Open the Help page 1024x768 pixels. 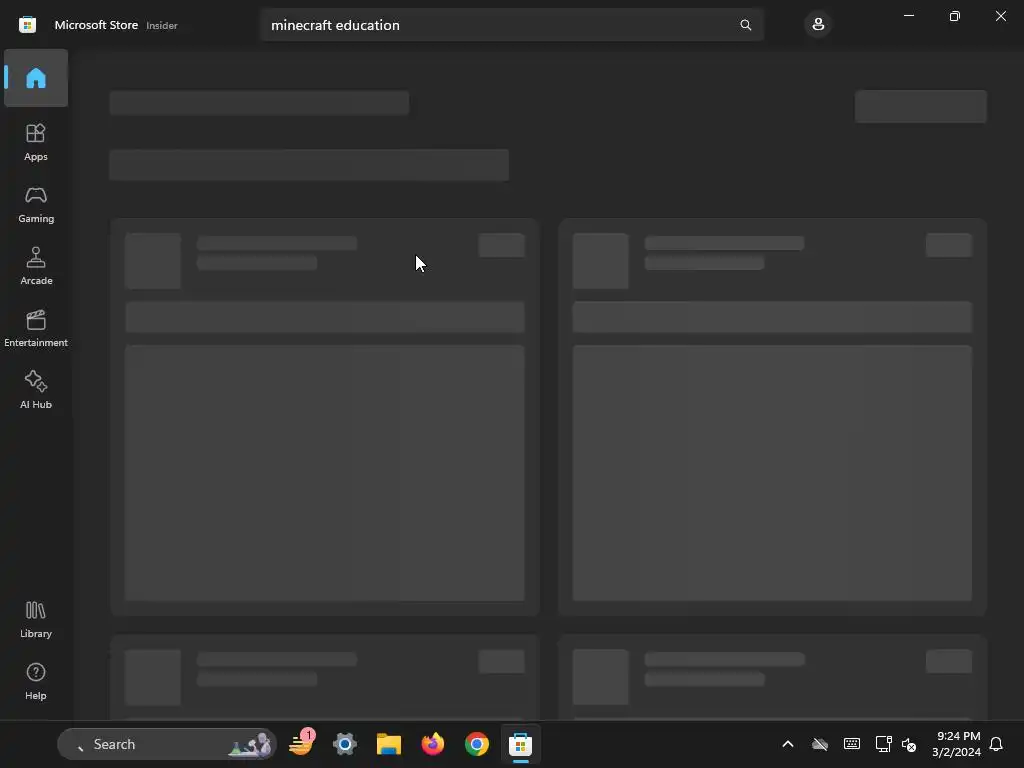pos(36,682)
